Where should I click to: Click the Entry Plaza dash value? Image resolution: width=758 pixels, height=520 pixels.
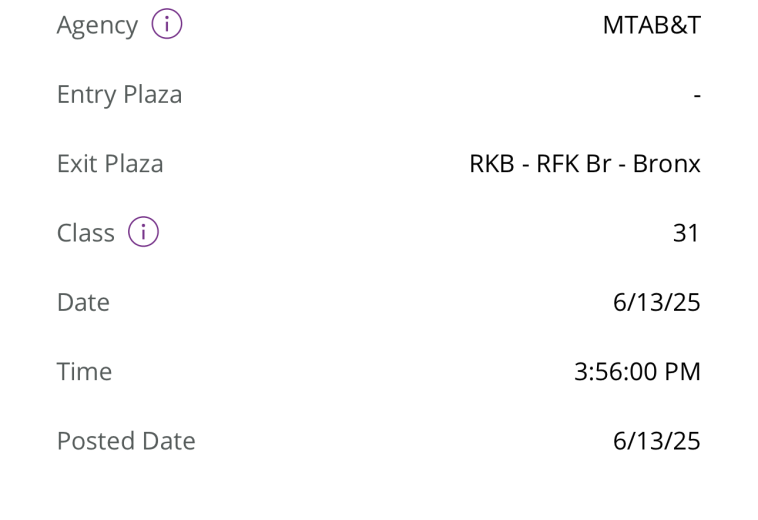click(697, 95)
